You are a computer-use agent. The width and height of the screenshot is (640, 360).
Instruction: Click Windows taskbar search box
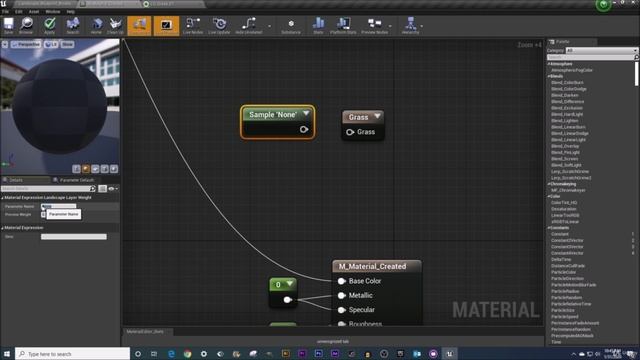[72, 353]
